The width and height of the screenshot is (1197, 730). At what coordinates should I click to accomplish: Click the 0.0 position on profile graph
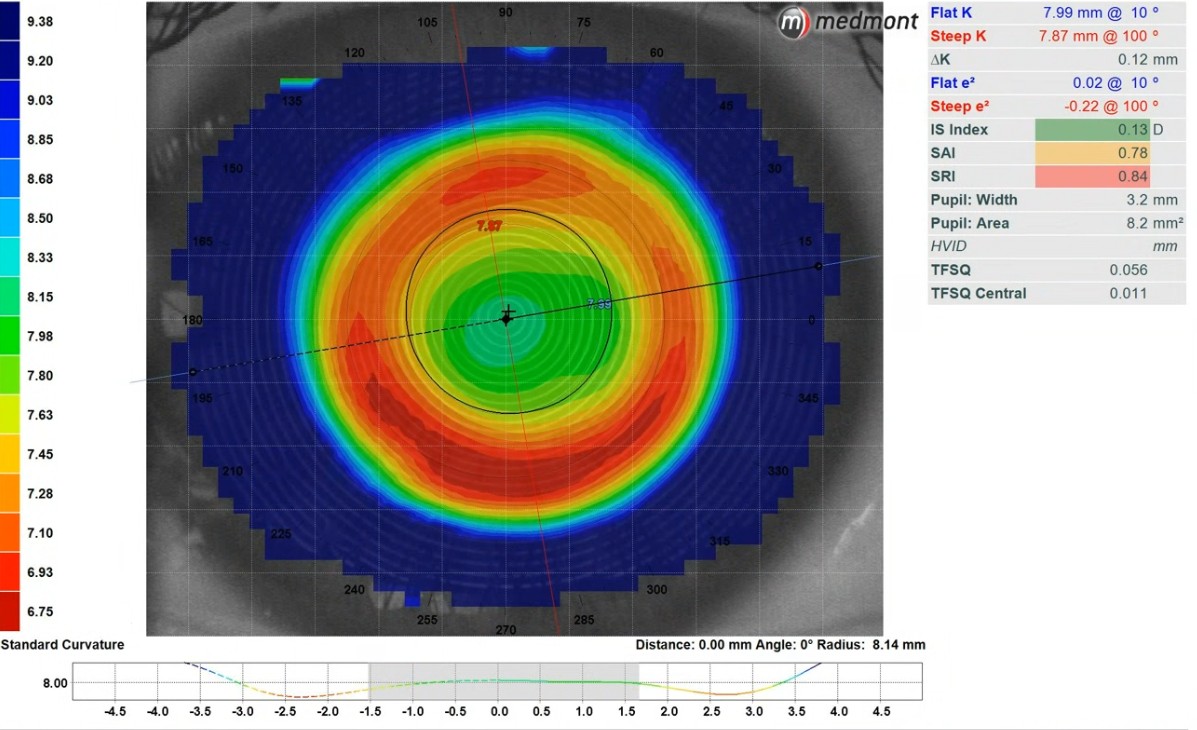(x=499, y=711)
